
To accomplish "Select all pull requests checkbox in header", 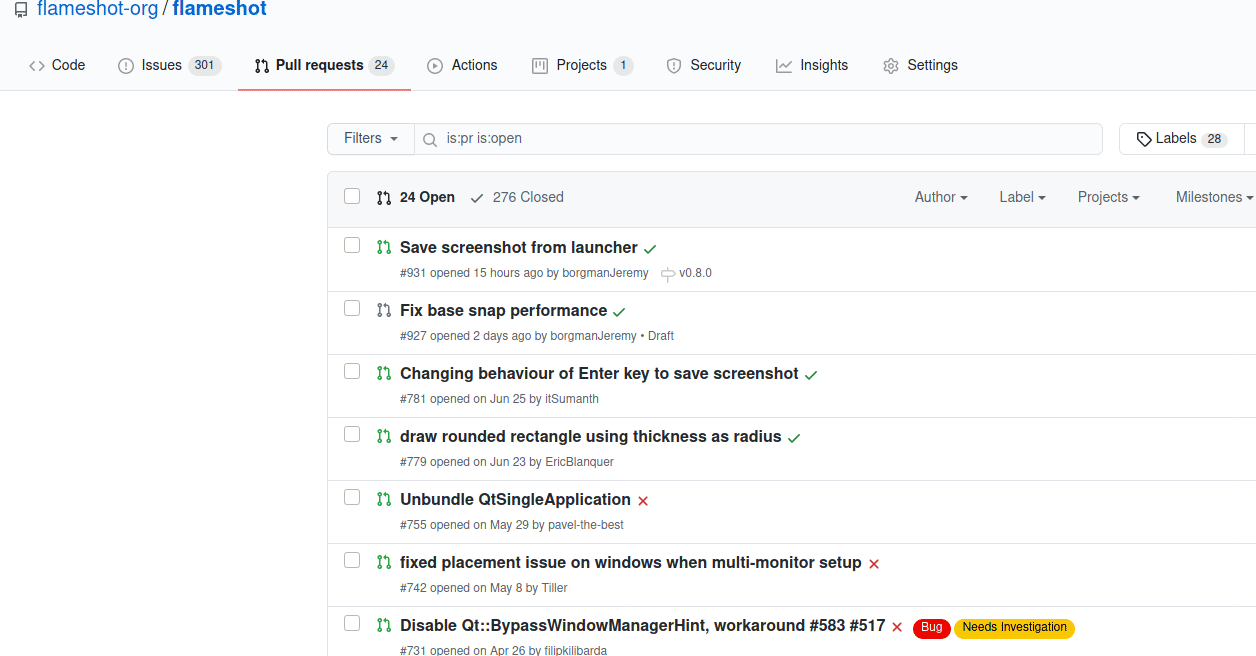I will click(352, 196).
